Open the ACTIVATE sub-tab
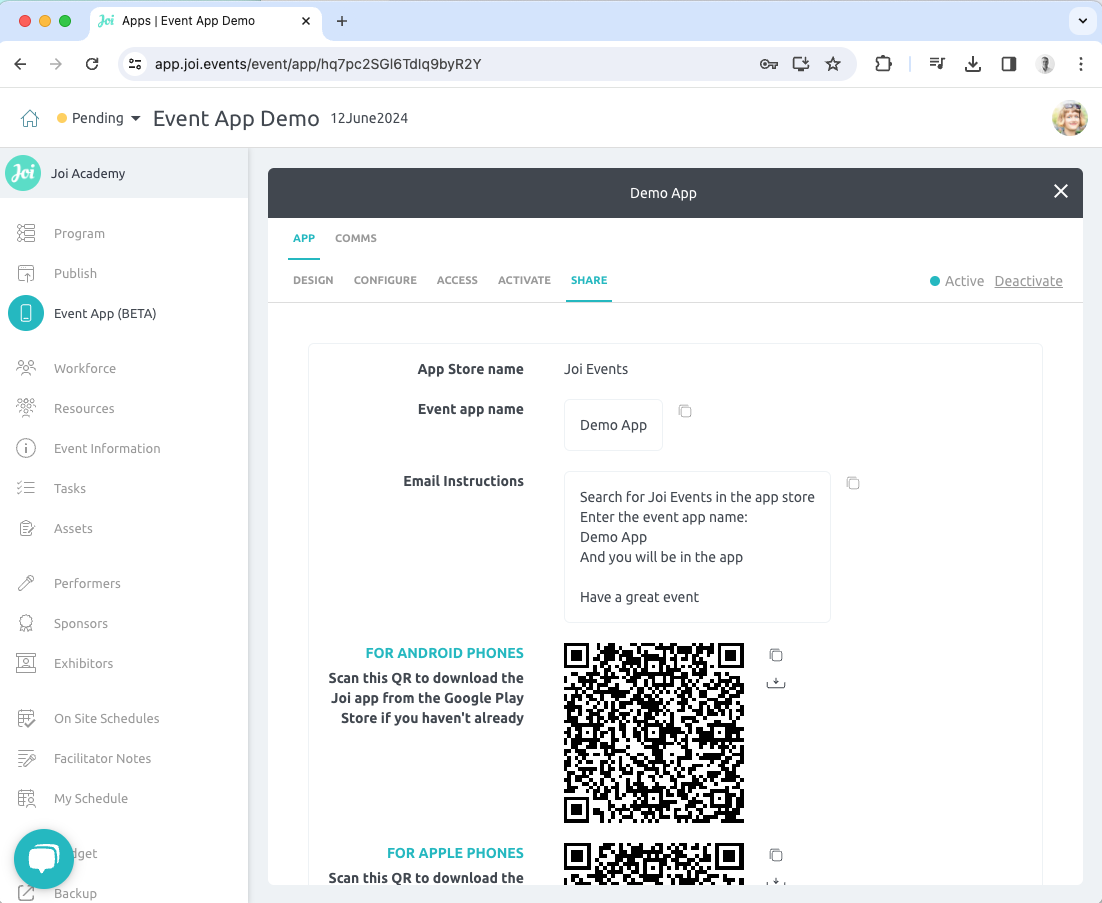Screen dimensions: 1102x903 pyautogui.click(x=524, y=280)
